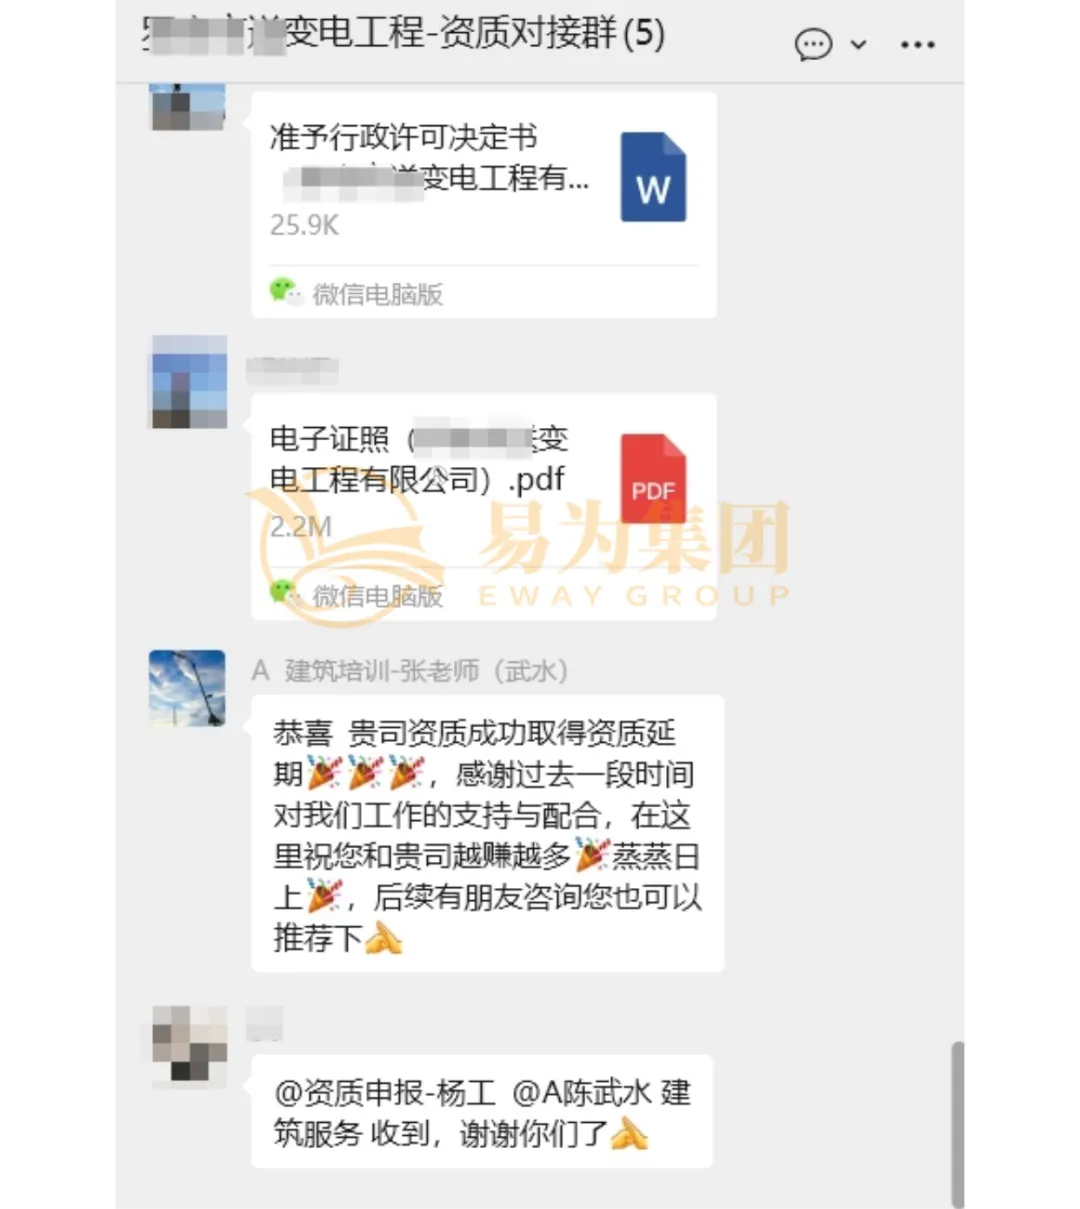This screenshot has height=1209, width=1080.
Task: Click the chat vertical scrollbar thumb
Action: click(x=957, y=1122)
